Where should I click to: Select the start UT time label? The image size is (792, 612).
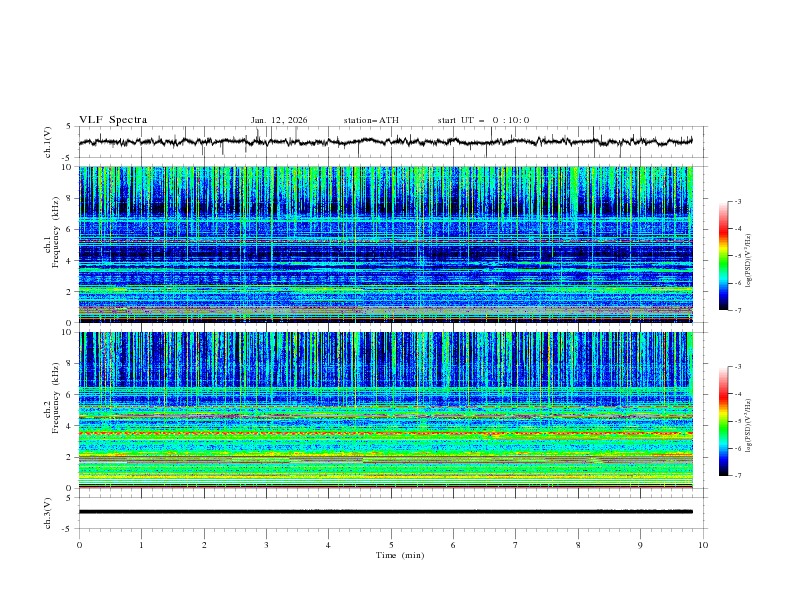tap(483, 120)
